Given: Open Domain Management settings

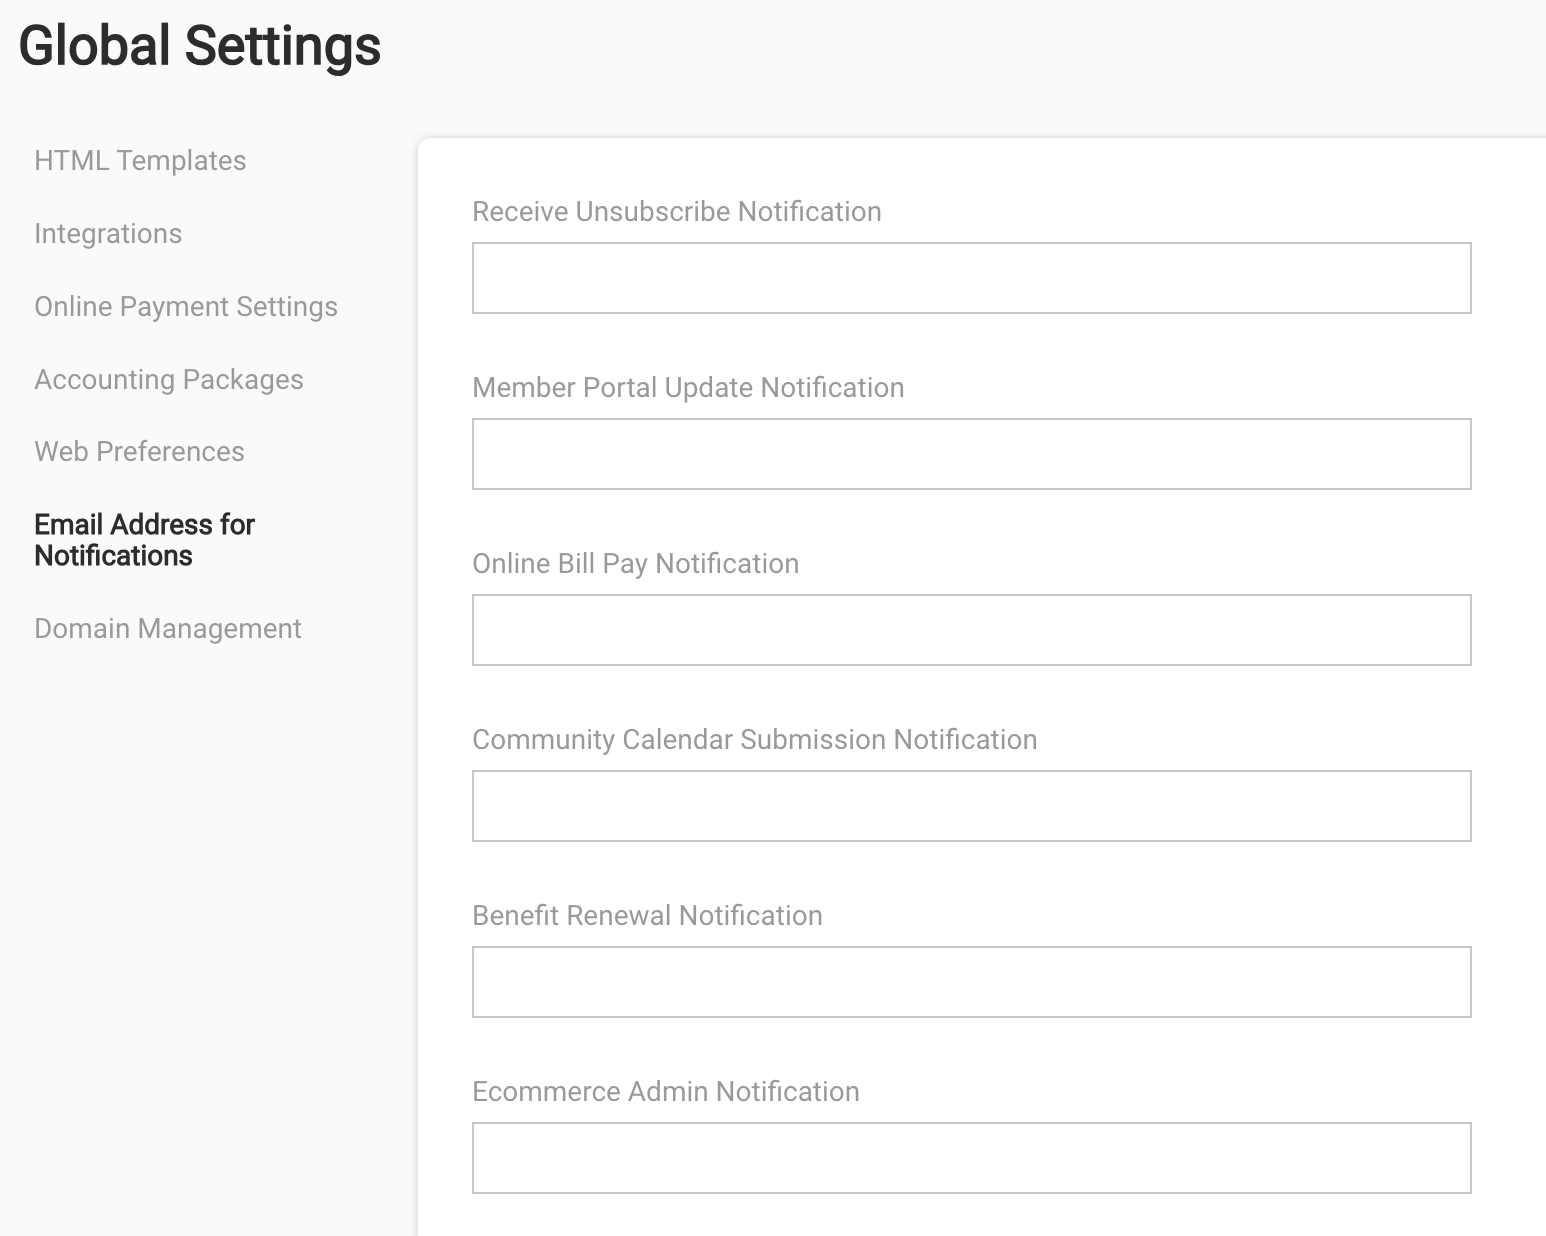Looking at the screenshot, I should click(x=168, y=629).
